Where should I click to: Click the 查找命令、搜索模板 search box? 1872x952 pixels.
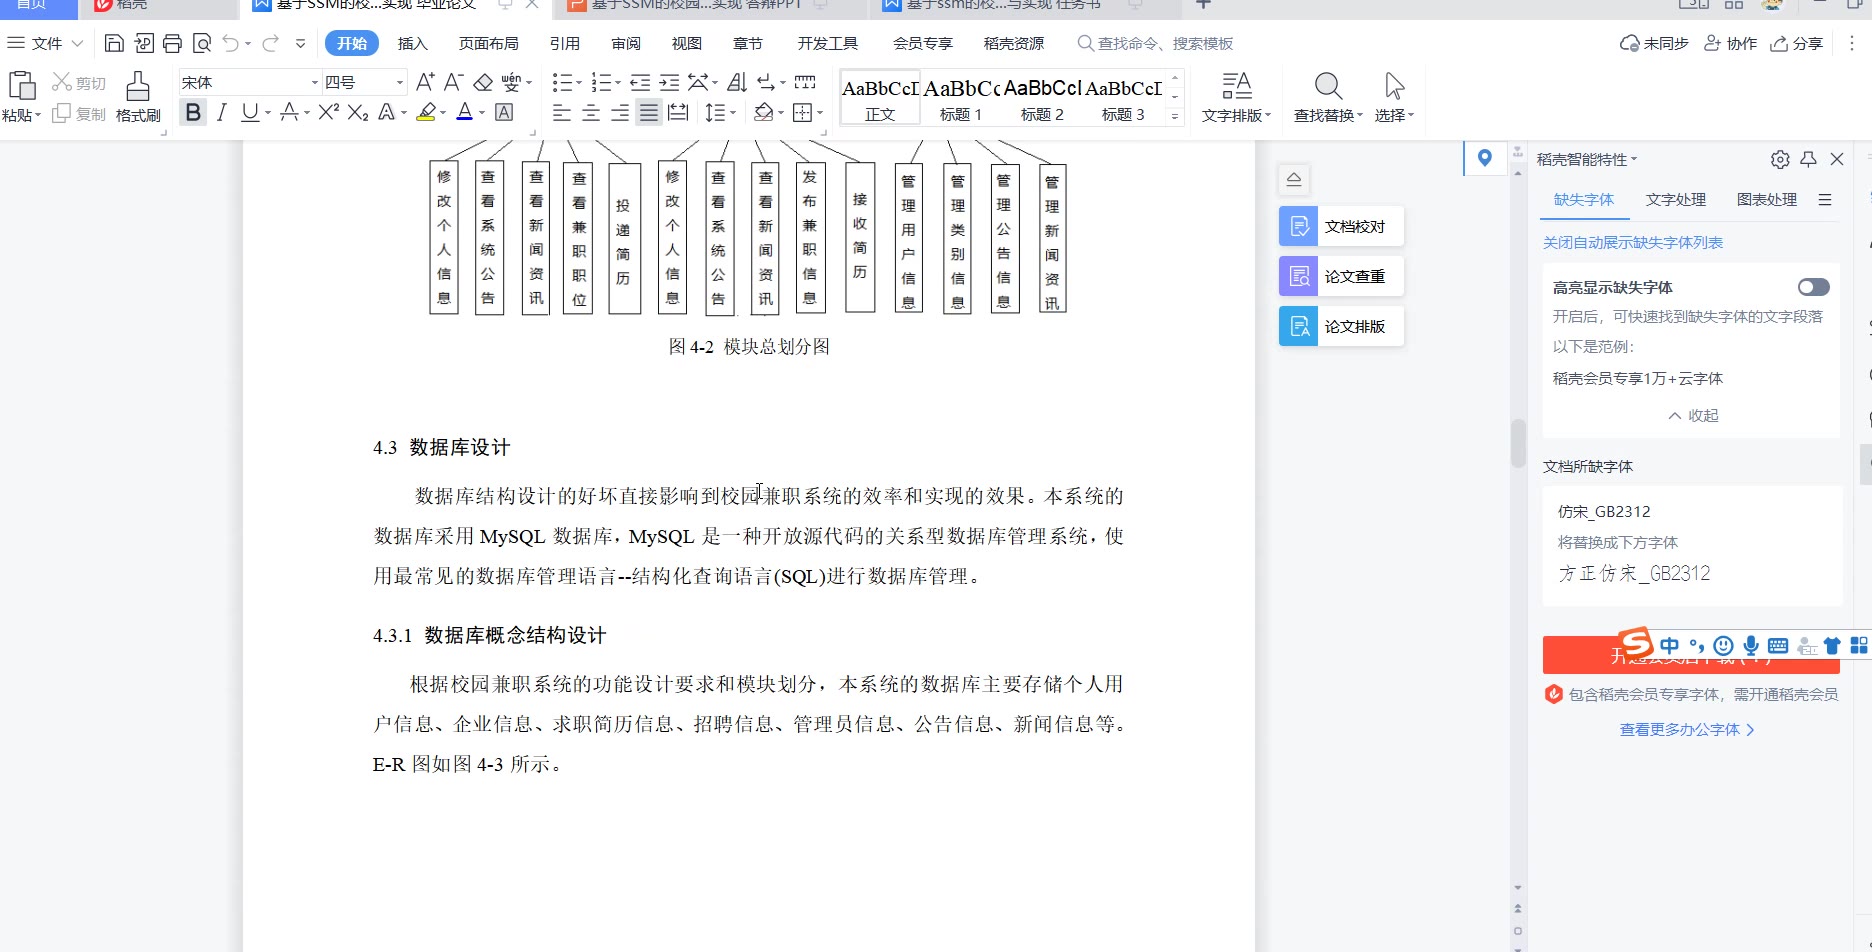pos(1164,43)
